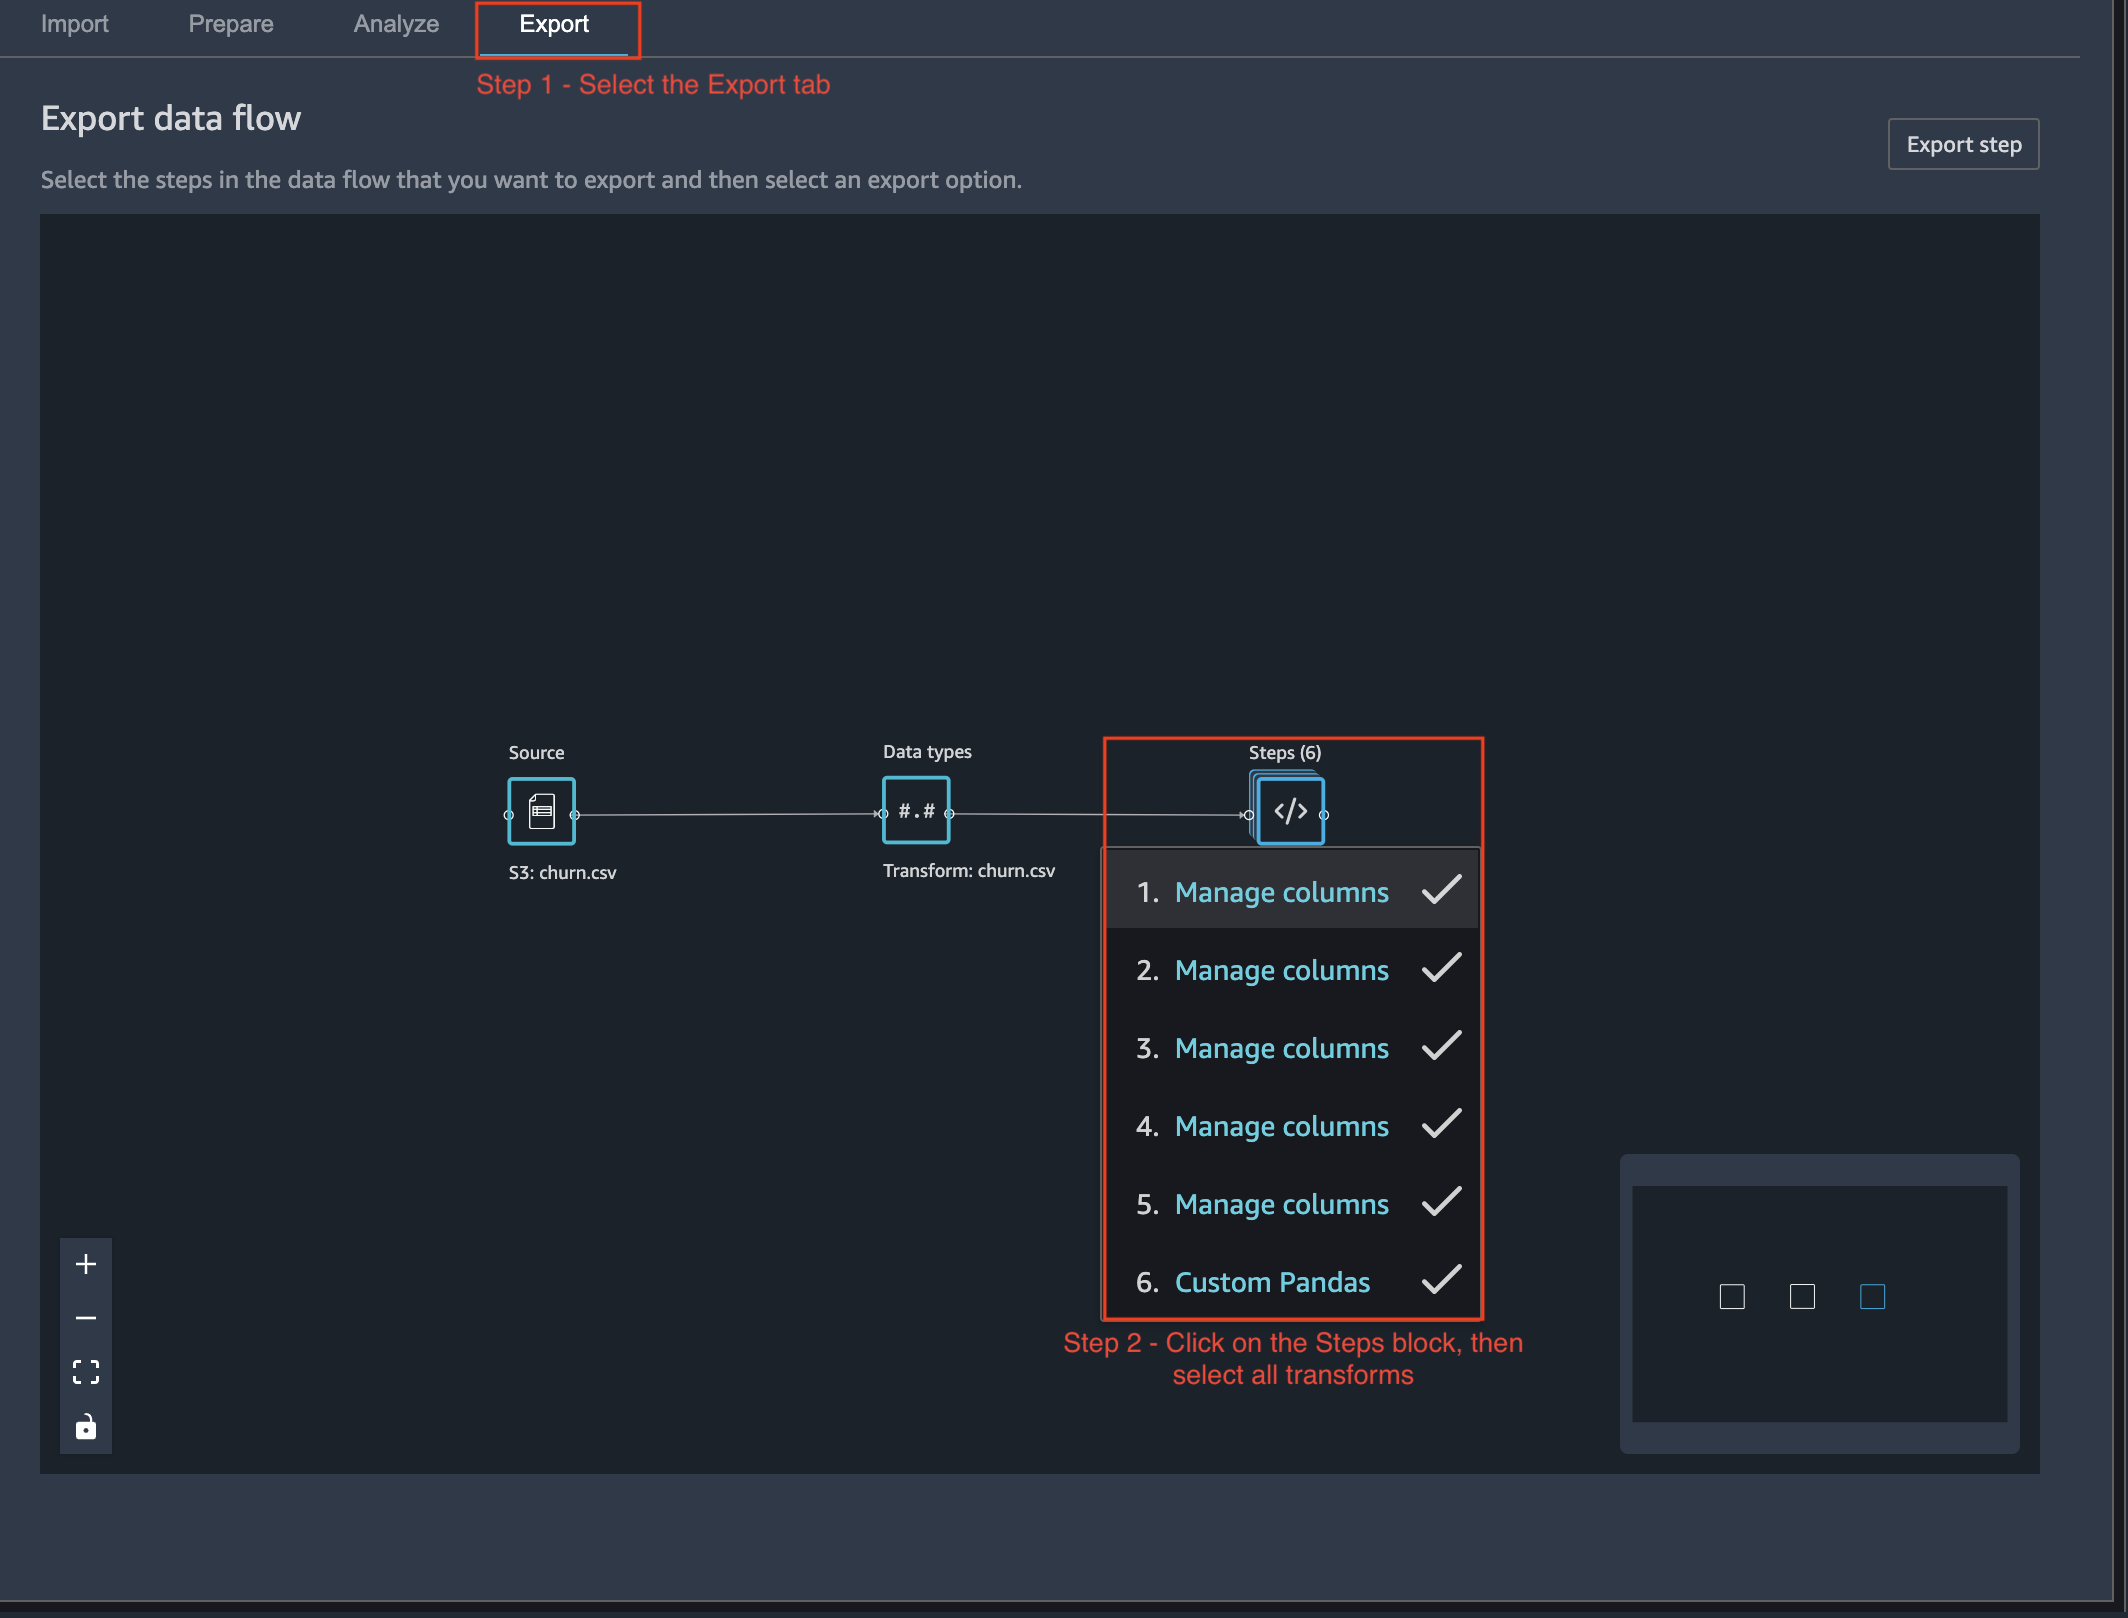The image size is (2128, 1618).
Task: Open step 3 Manage columns link
Action: tap(1281, 1048)
